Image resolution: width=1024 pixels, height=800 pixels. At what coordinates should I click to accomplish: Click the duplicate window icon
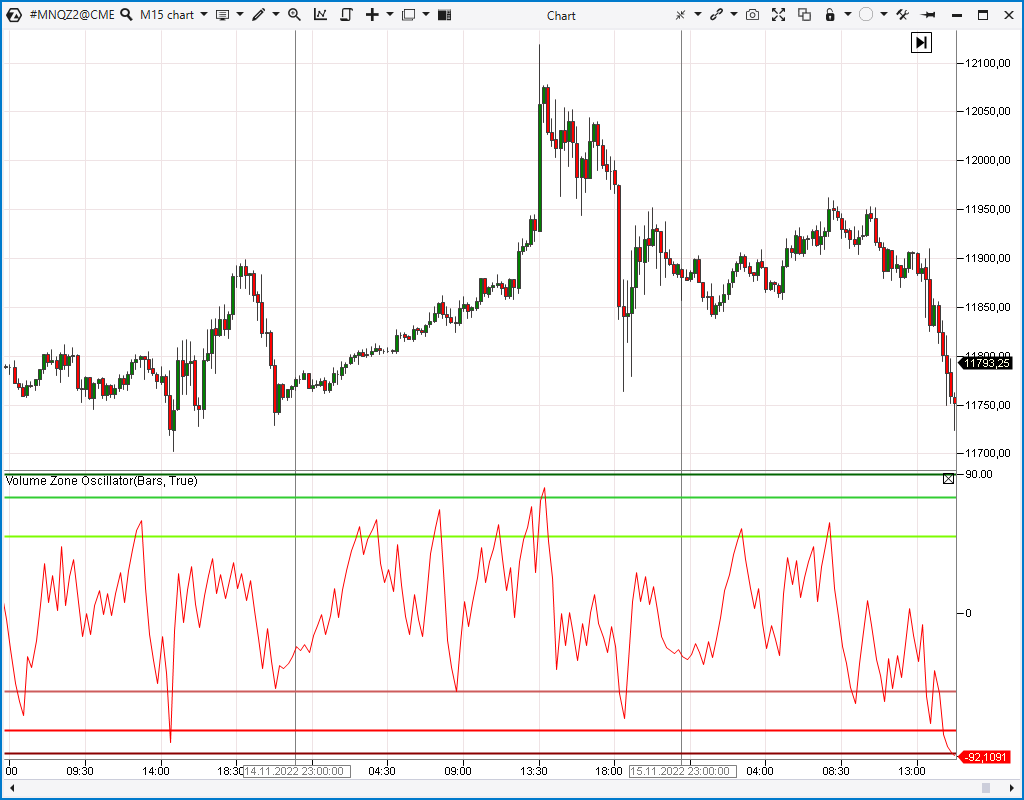pyautogui.click(x=804, y=15)
